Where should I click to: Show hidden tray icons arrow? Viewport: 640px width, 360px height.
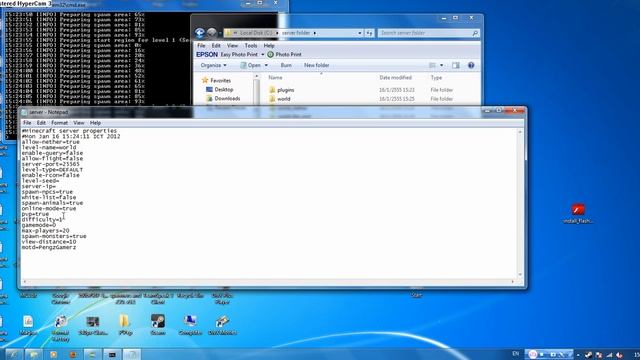click(x=578, y=355)
